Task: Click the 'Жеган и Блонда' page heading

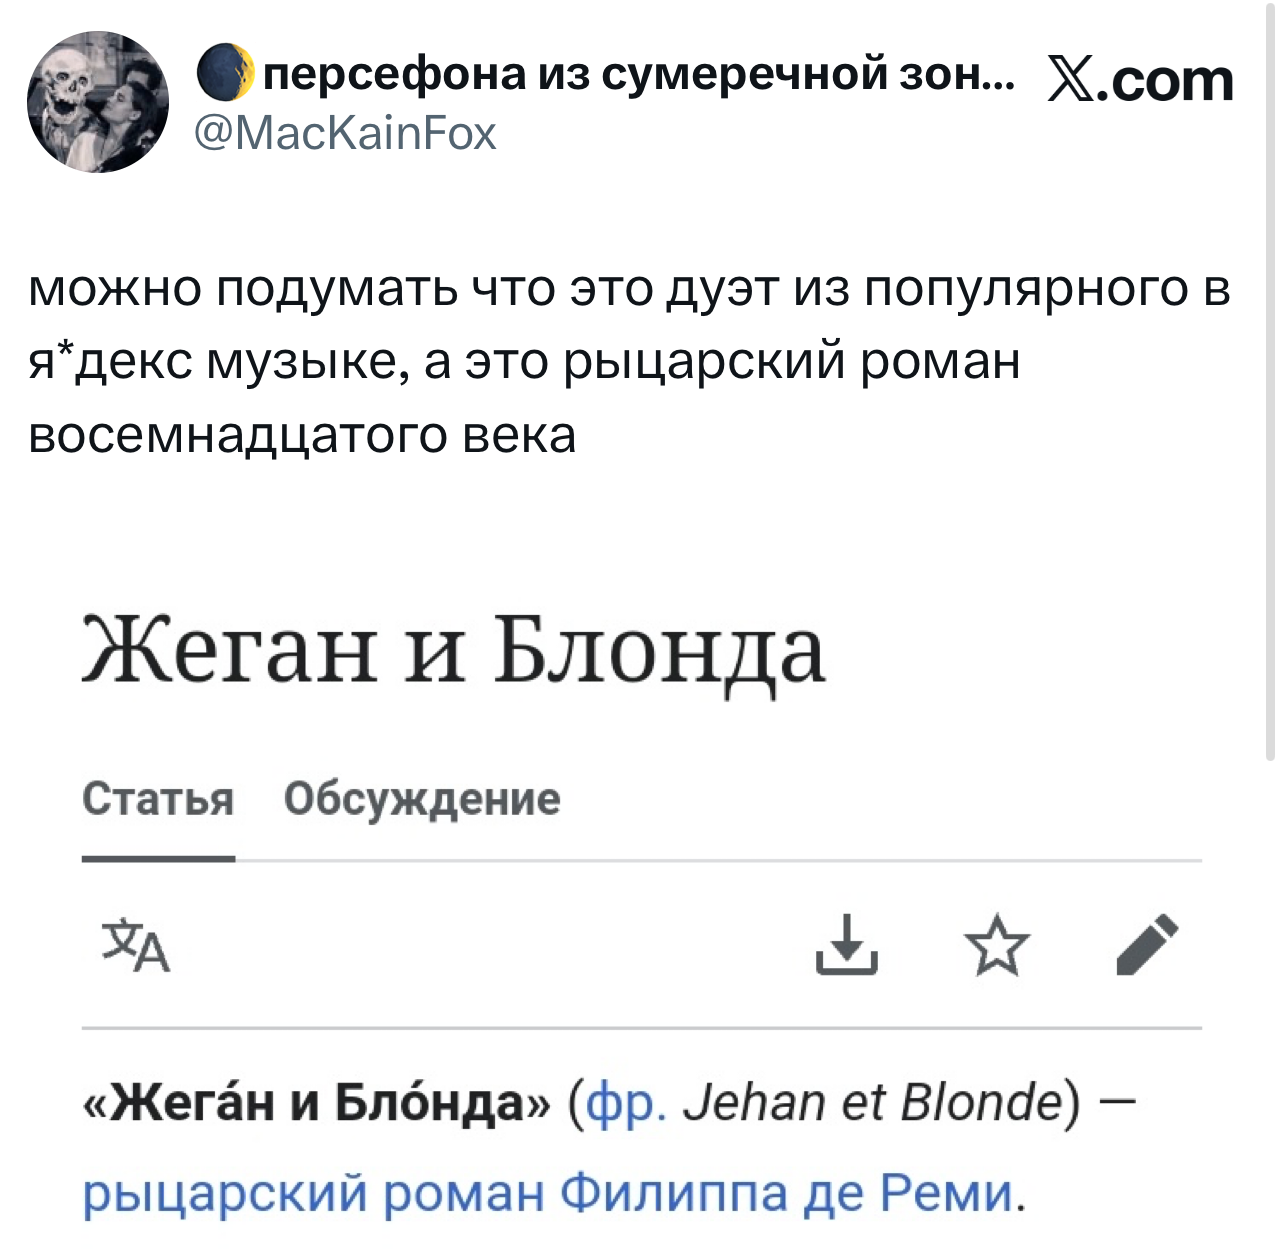Action: tap(454, 652)
